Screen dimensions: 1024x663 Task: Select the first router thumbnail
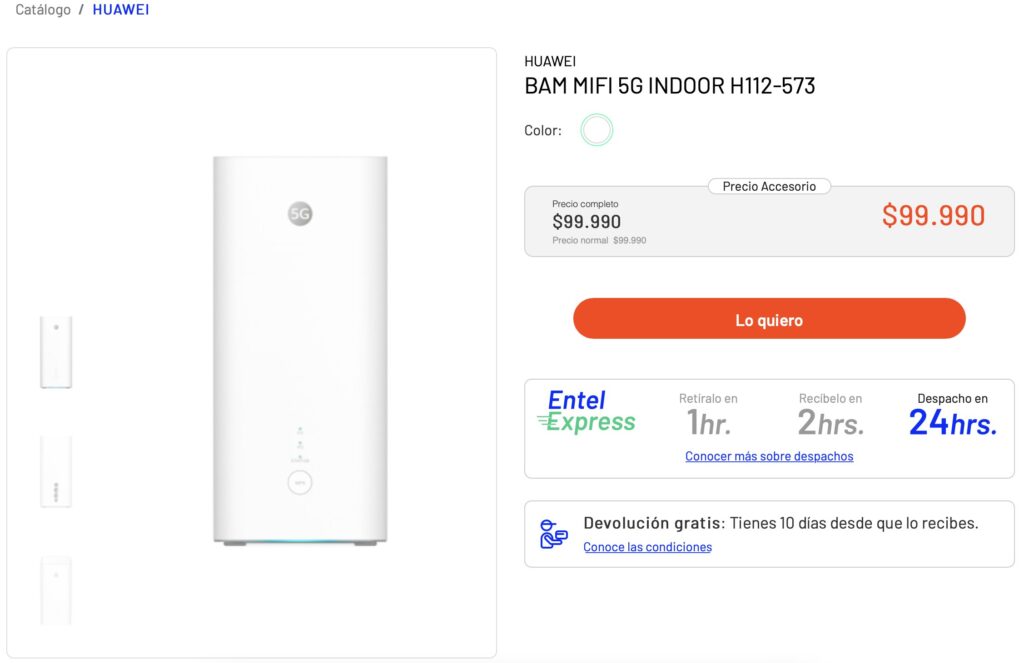click(56, 352)
